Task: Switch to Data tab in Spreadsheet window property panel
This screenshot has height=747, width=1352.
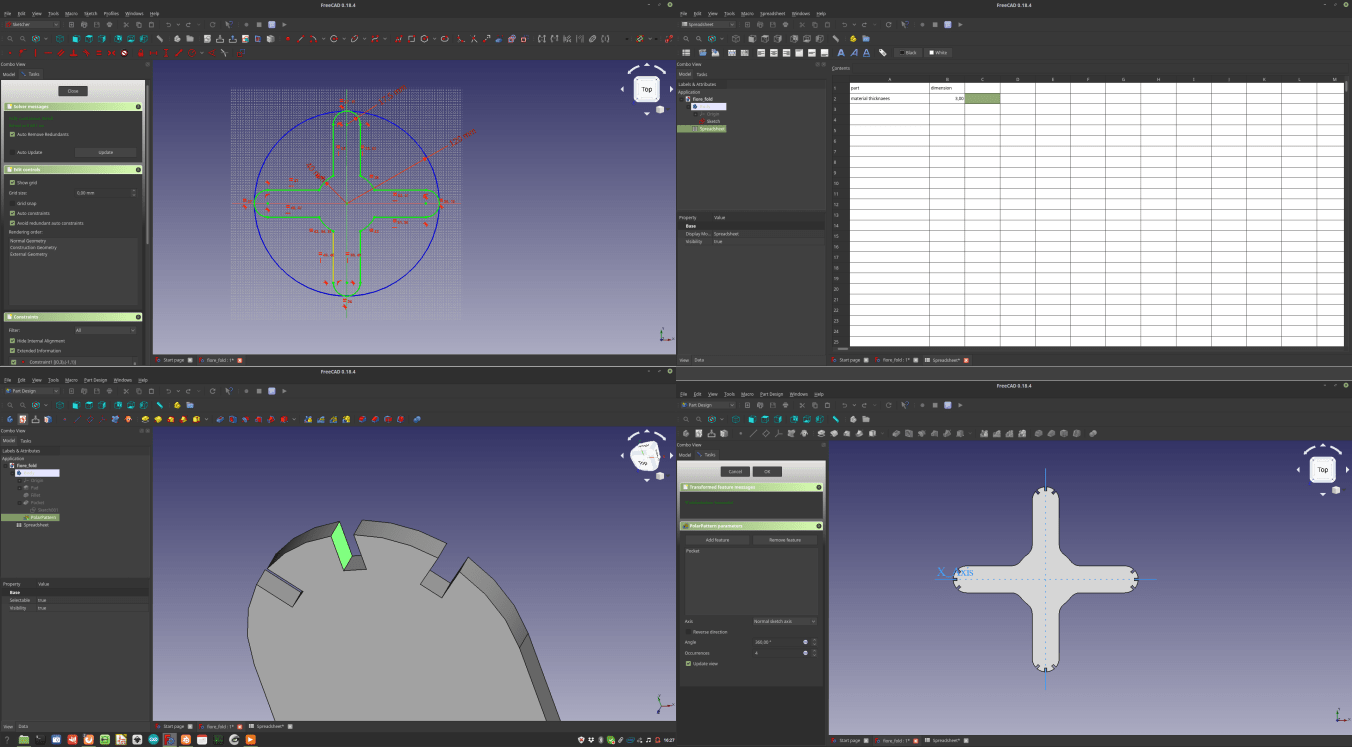Action: click(x=699, y=360)
